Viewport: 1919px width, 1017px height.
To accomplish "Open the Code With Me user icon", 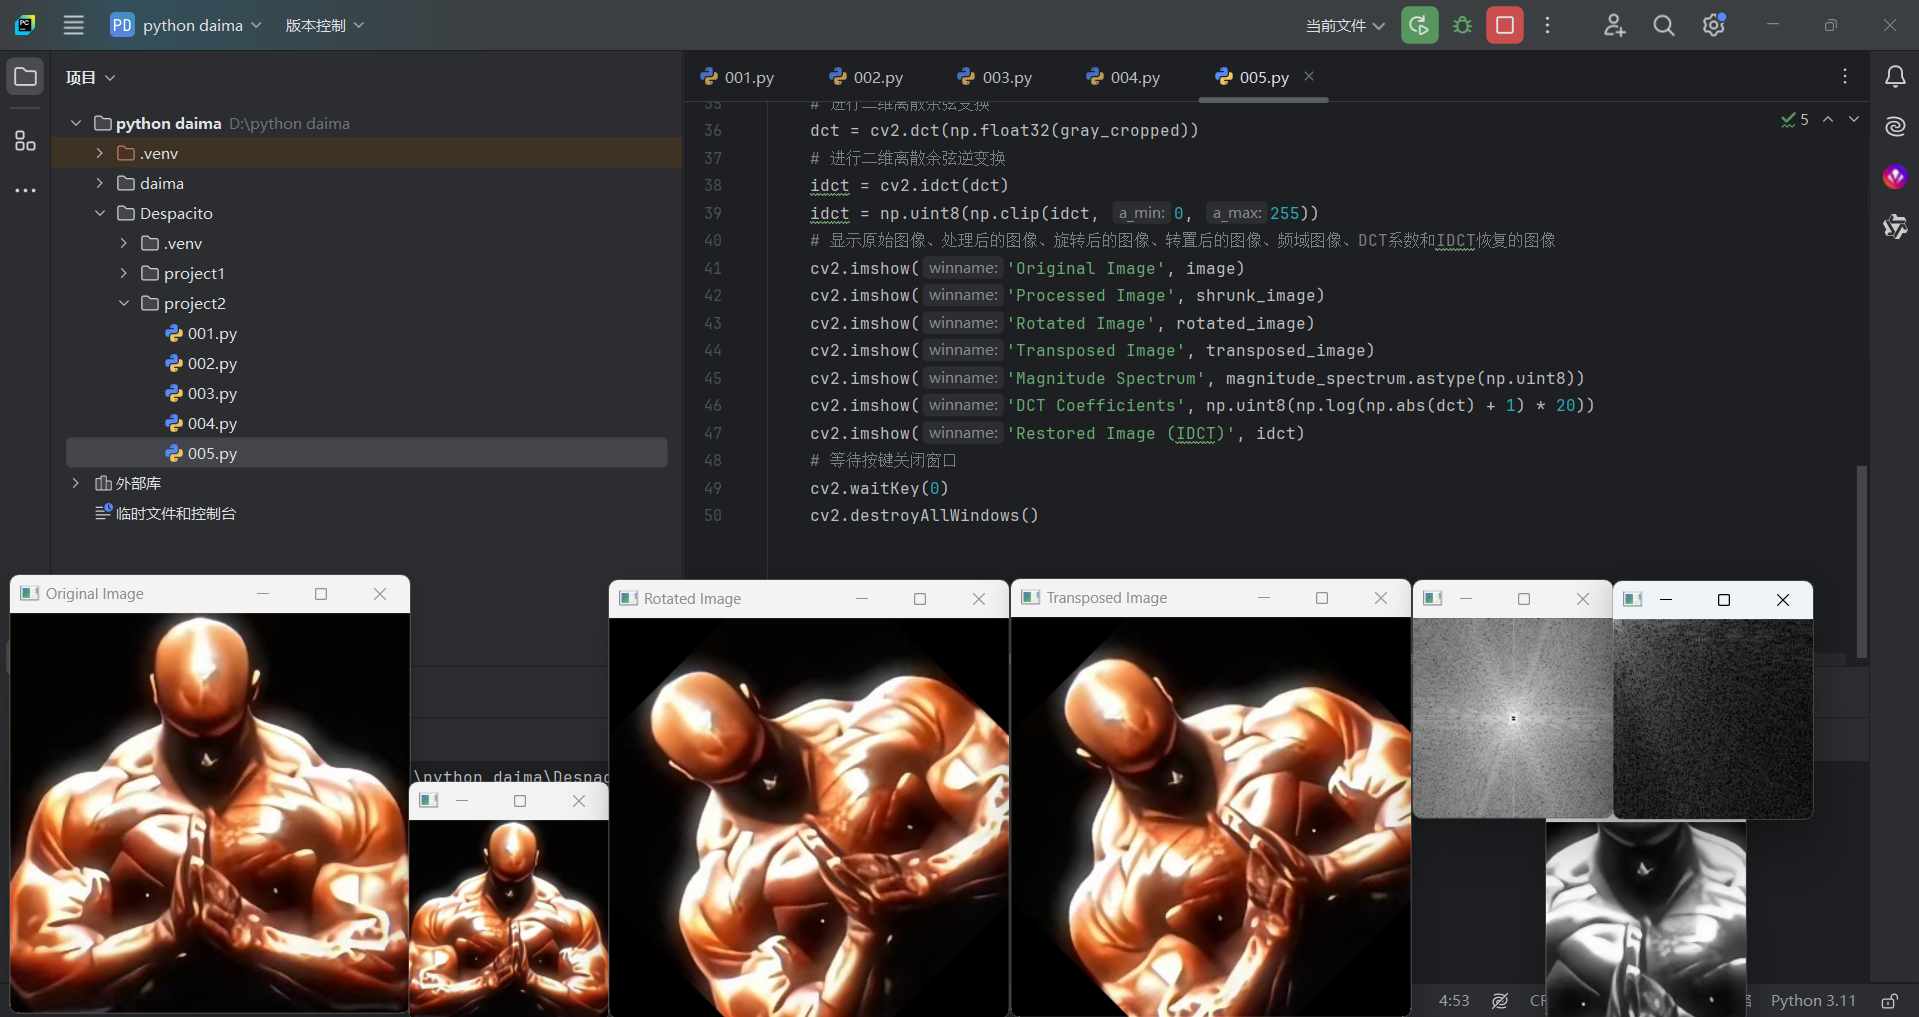I will coord(1614,25).
